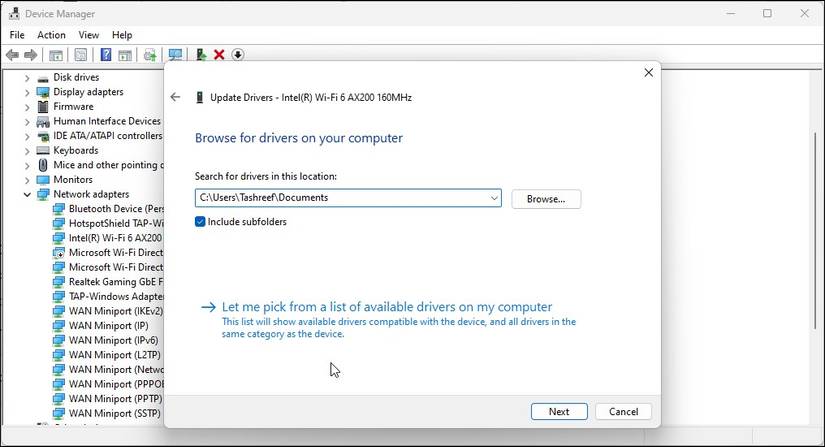Screen dimensions: 825x447
Task: Open the Action menu
Action: point(51,35)
